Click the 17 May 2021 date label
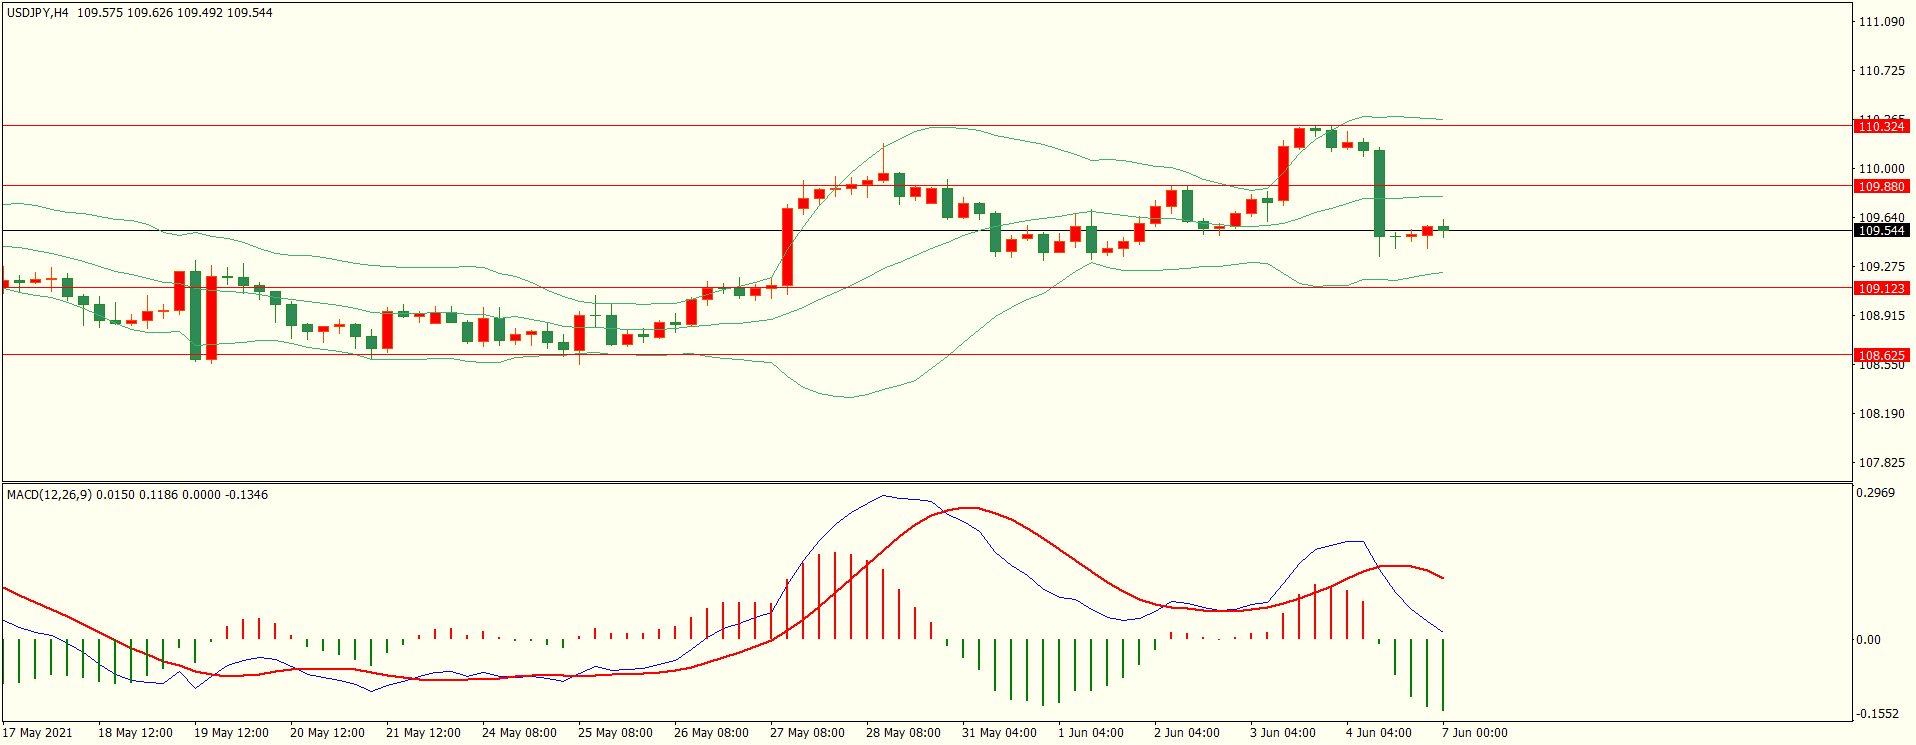This screenshot has width=1916, height=745. coord(38,733)
